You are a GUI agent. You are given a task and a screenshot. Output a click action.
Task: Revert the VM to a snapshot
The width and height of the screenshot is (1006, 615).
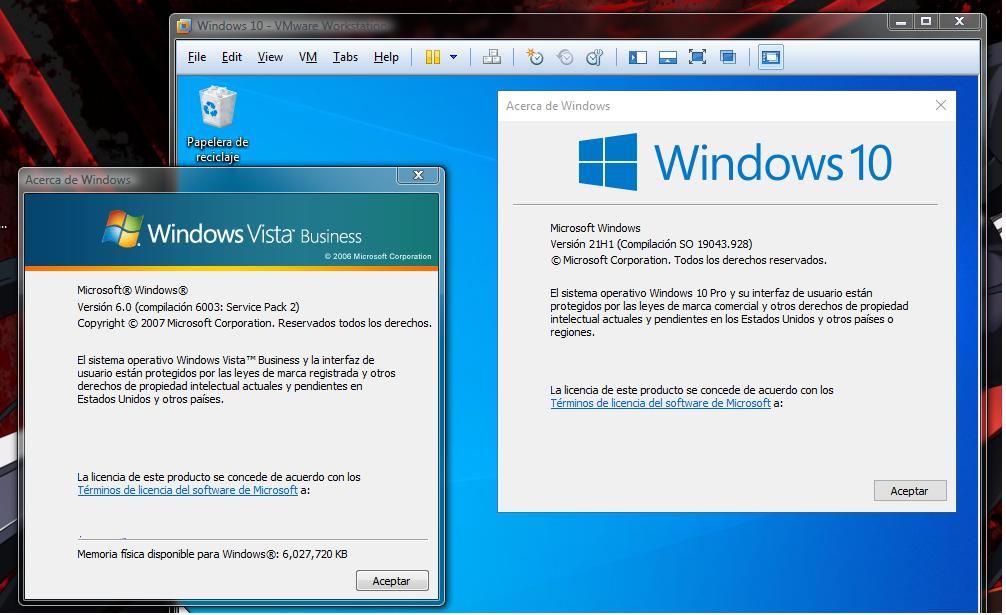[x=565, y=57]
